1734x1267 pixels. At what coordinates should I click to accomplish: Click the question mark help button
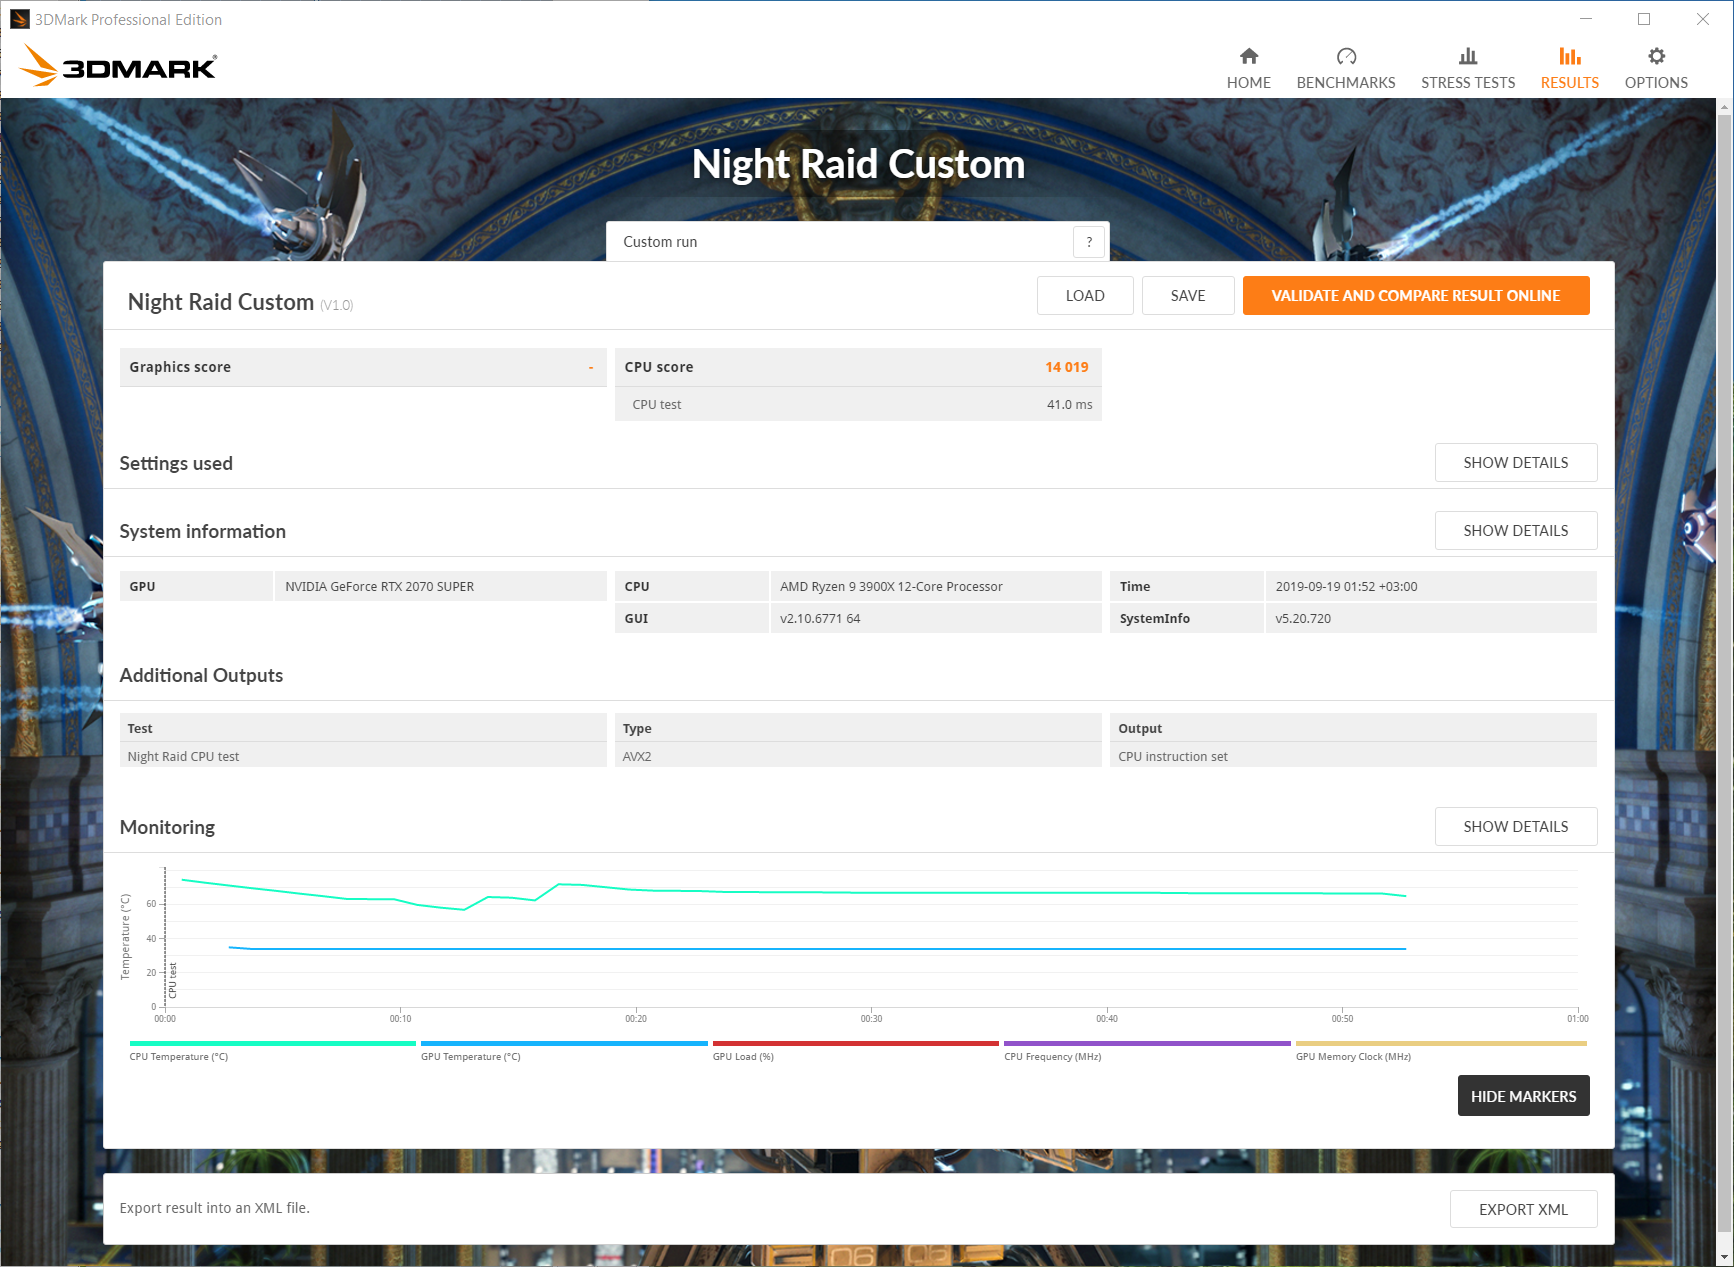click(1089, 242)
